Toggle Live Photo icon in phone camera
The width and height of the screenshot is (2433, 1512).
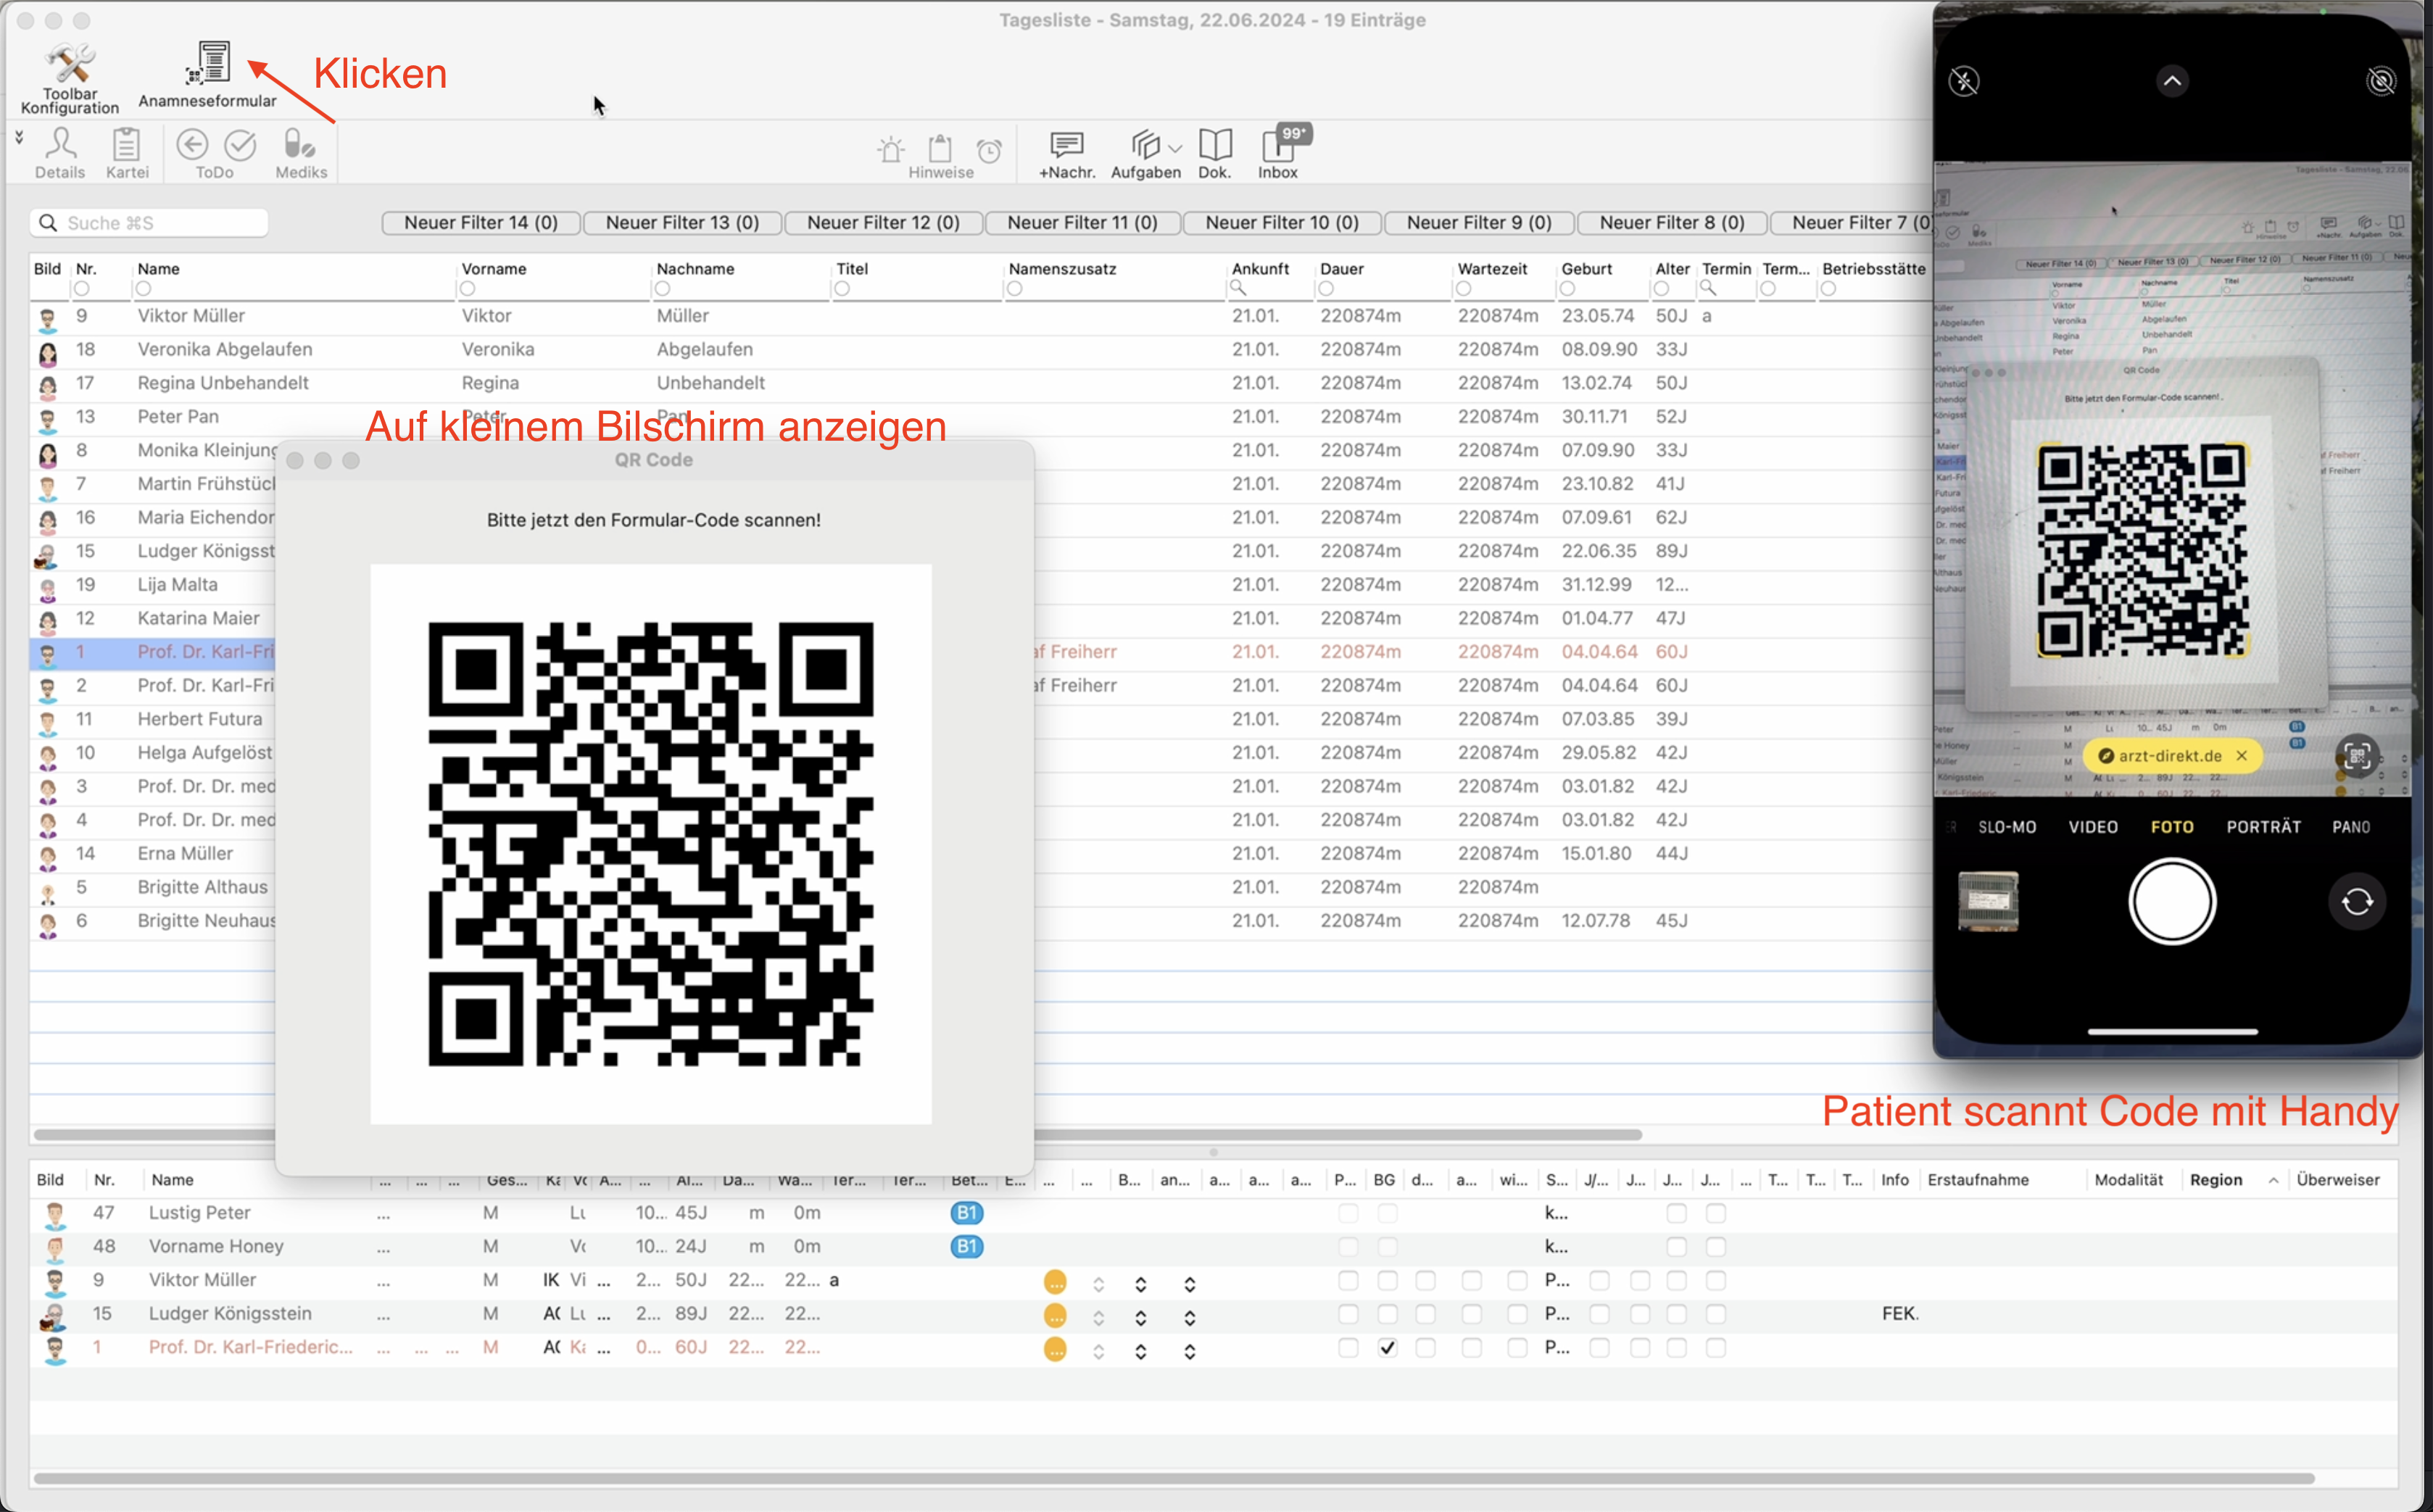pyautogui.click(x=2382, y=81)
